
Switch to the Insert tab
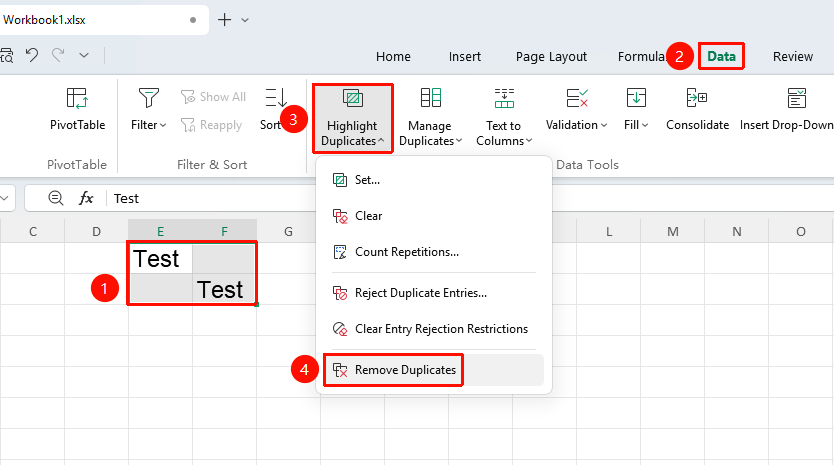click(464, 56)
